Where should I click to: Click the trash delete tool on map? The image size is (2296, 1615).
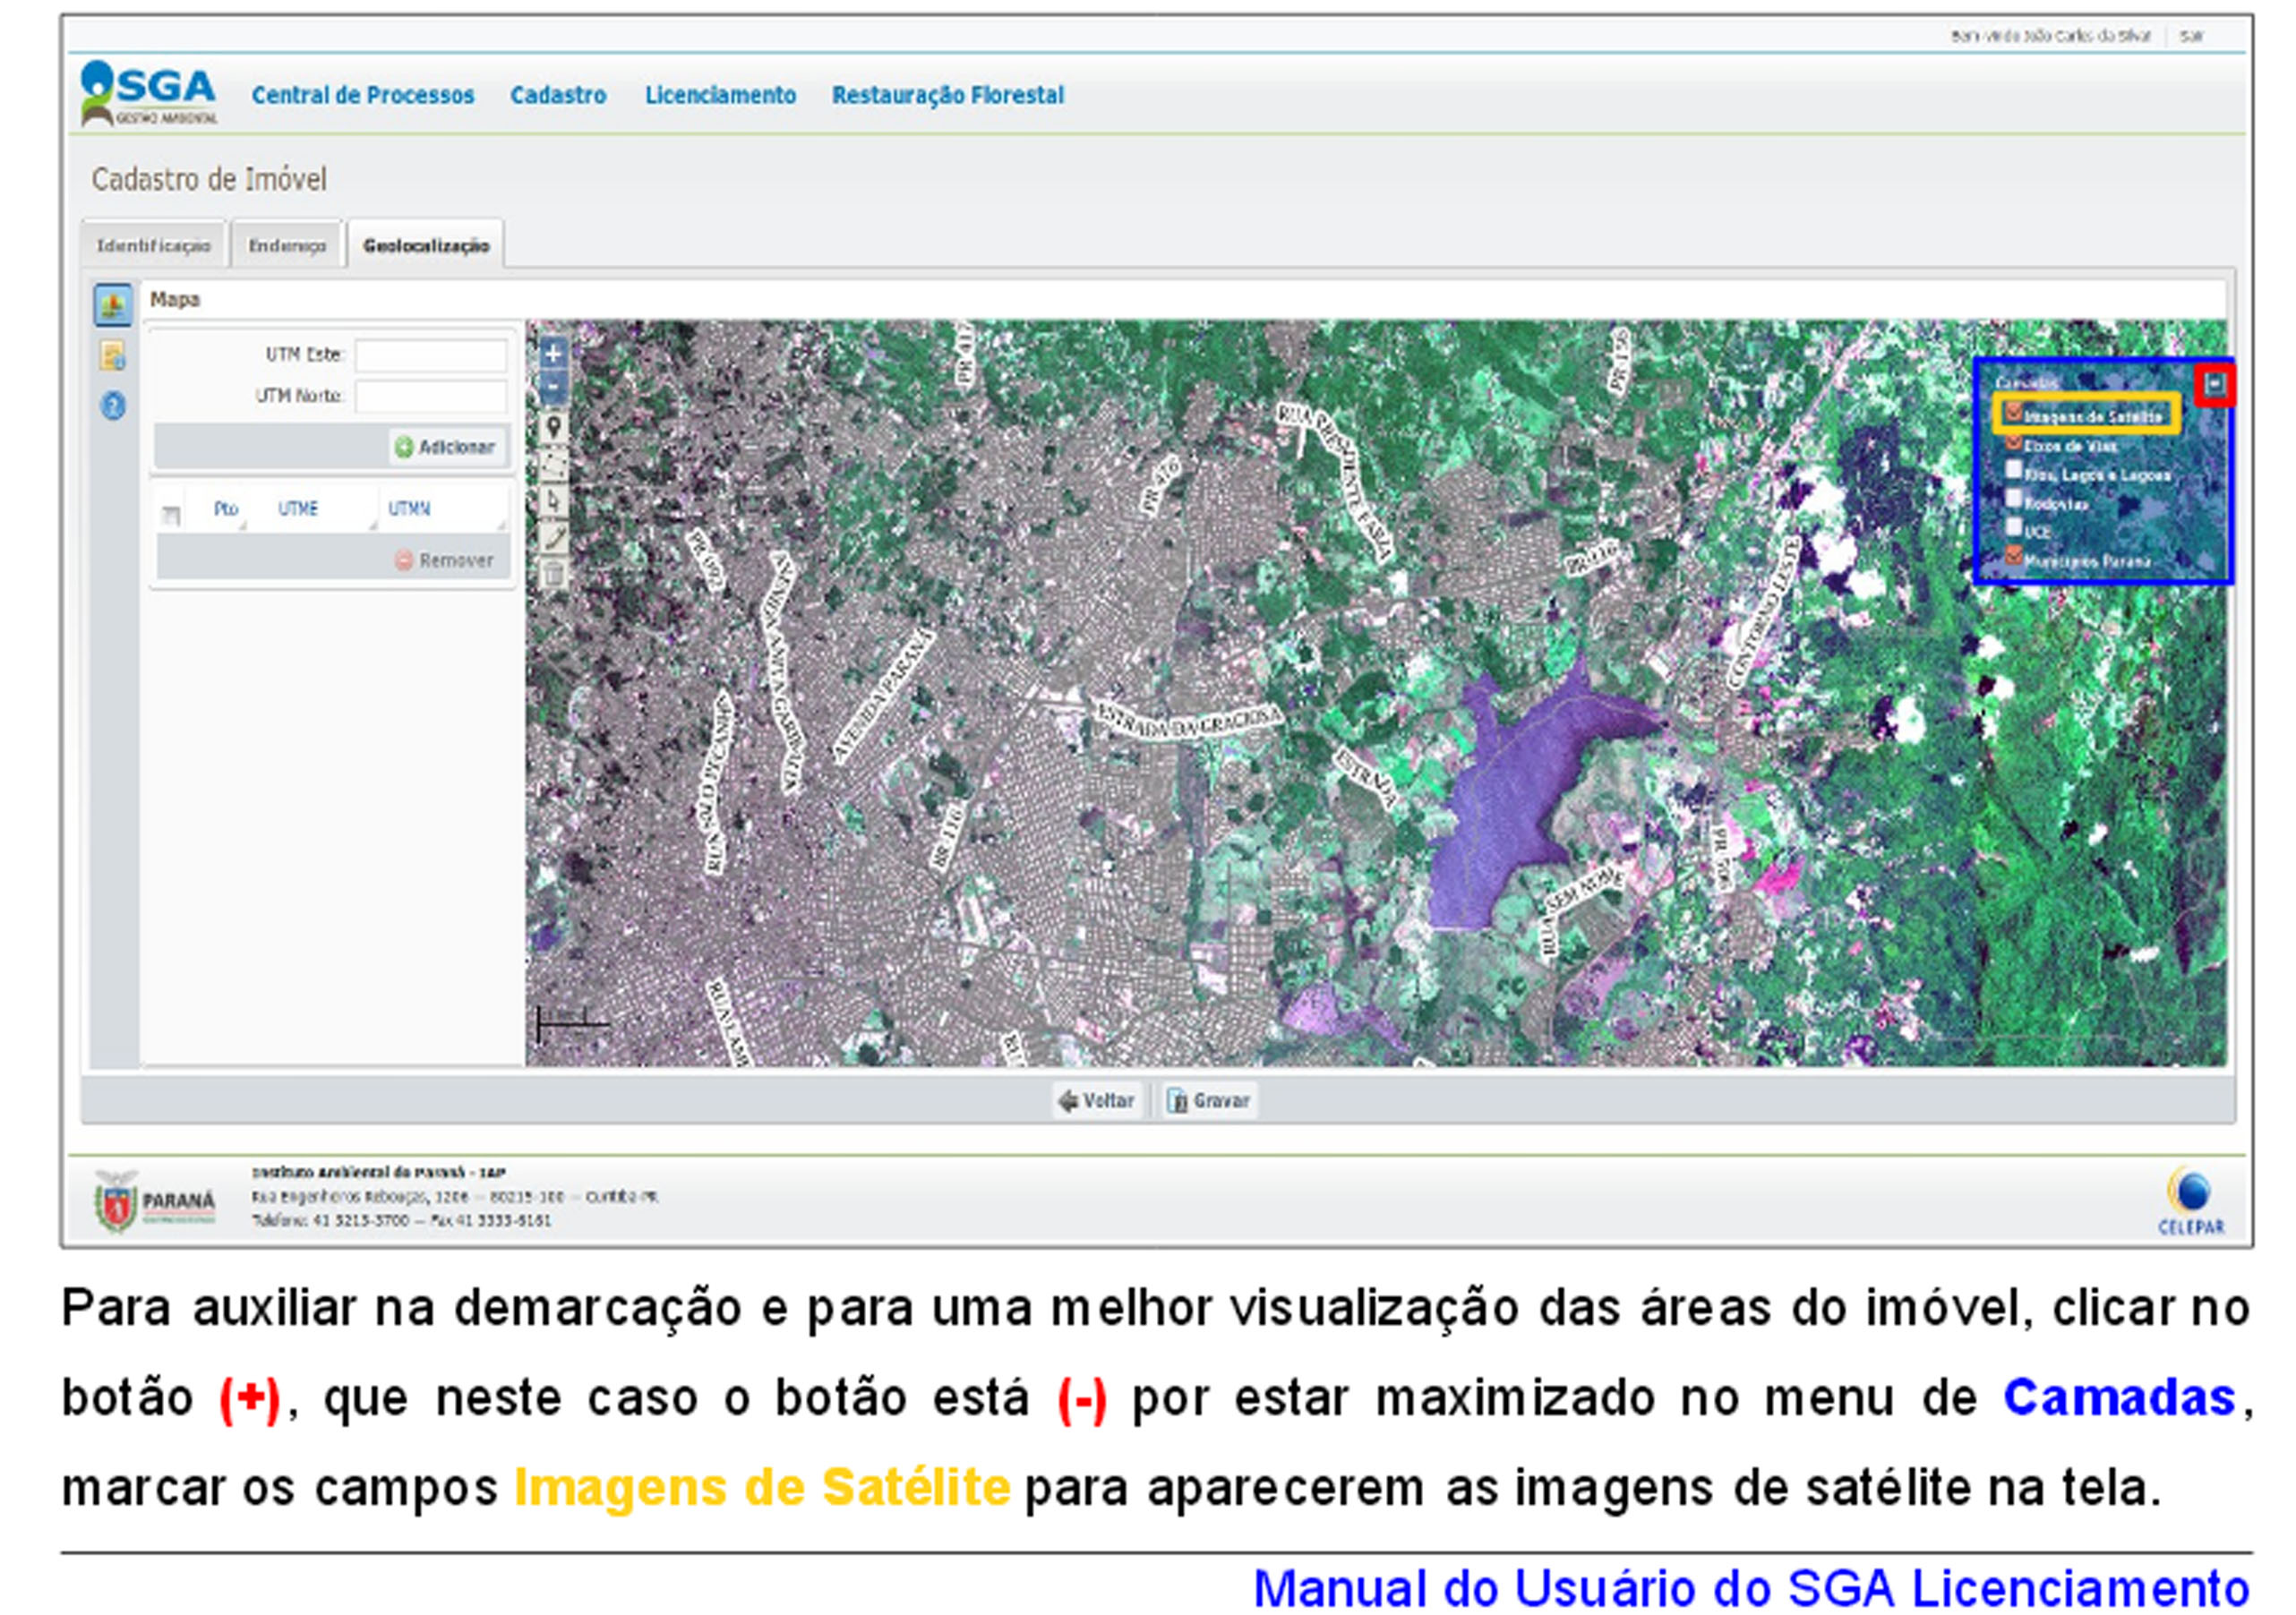click(x=554, y=574)
